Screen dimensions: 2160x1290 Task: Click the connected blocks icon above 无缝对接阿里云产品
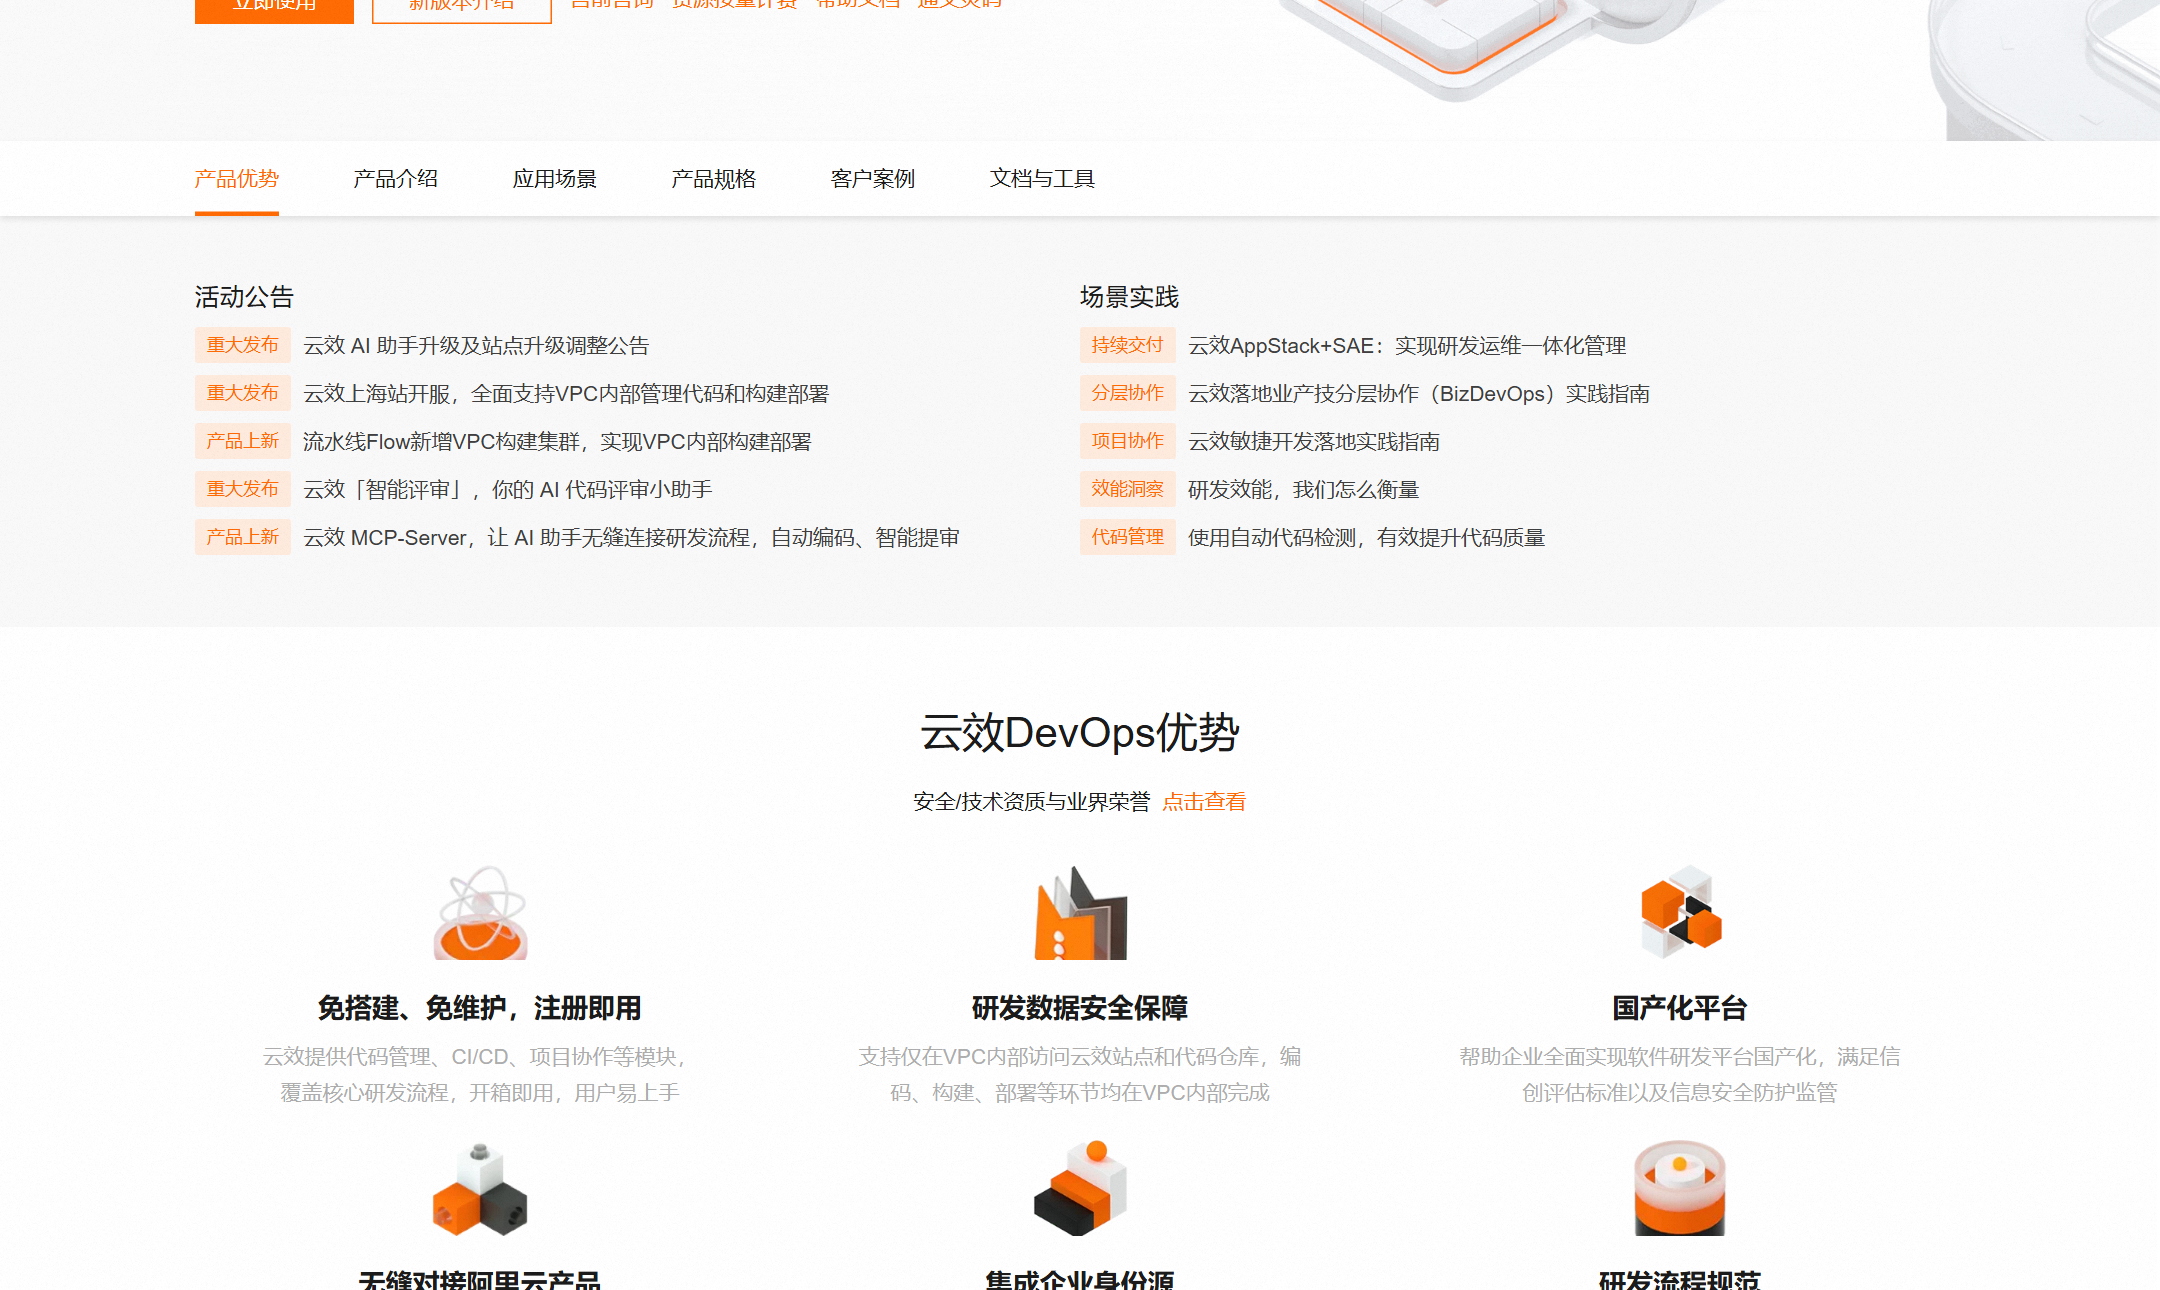click(480, 1189)
